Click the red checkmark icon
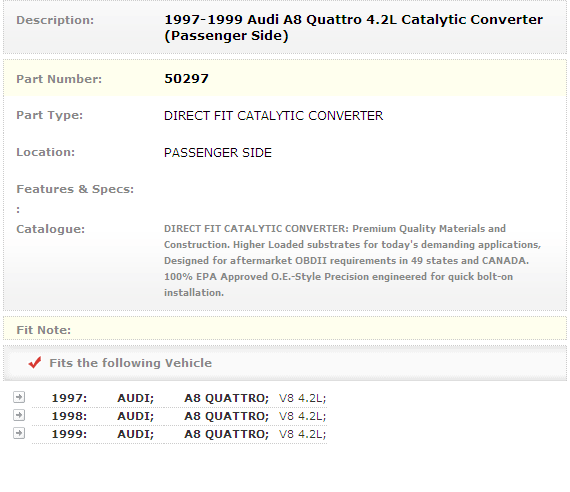Image resolution: width=570 pixels, height=492 pixels. click(35, 363)
